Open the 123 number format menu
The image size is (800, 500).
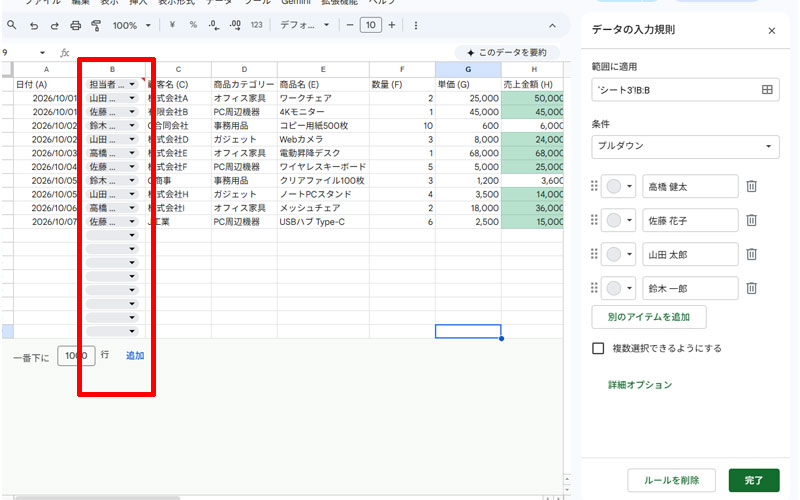click(x=257, y=24)
